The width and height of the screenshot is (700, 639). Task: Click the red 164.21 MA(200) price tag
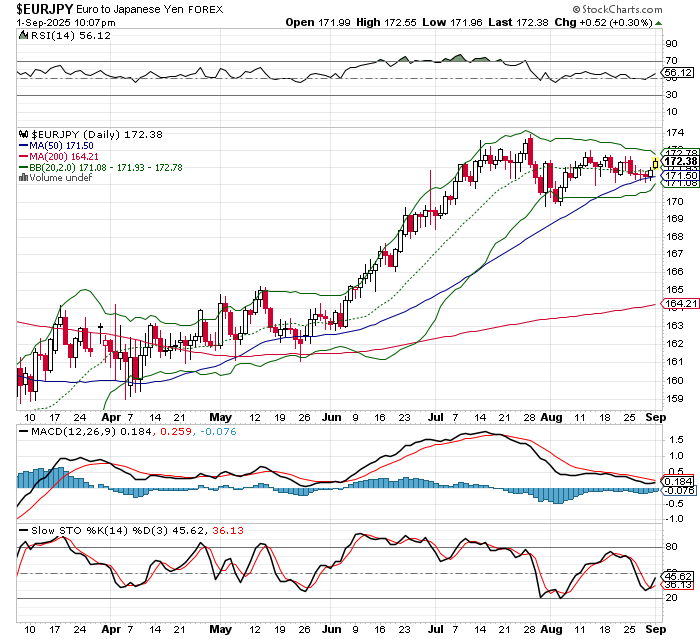(678, 304)
